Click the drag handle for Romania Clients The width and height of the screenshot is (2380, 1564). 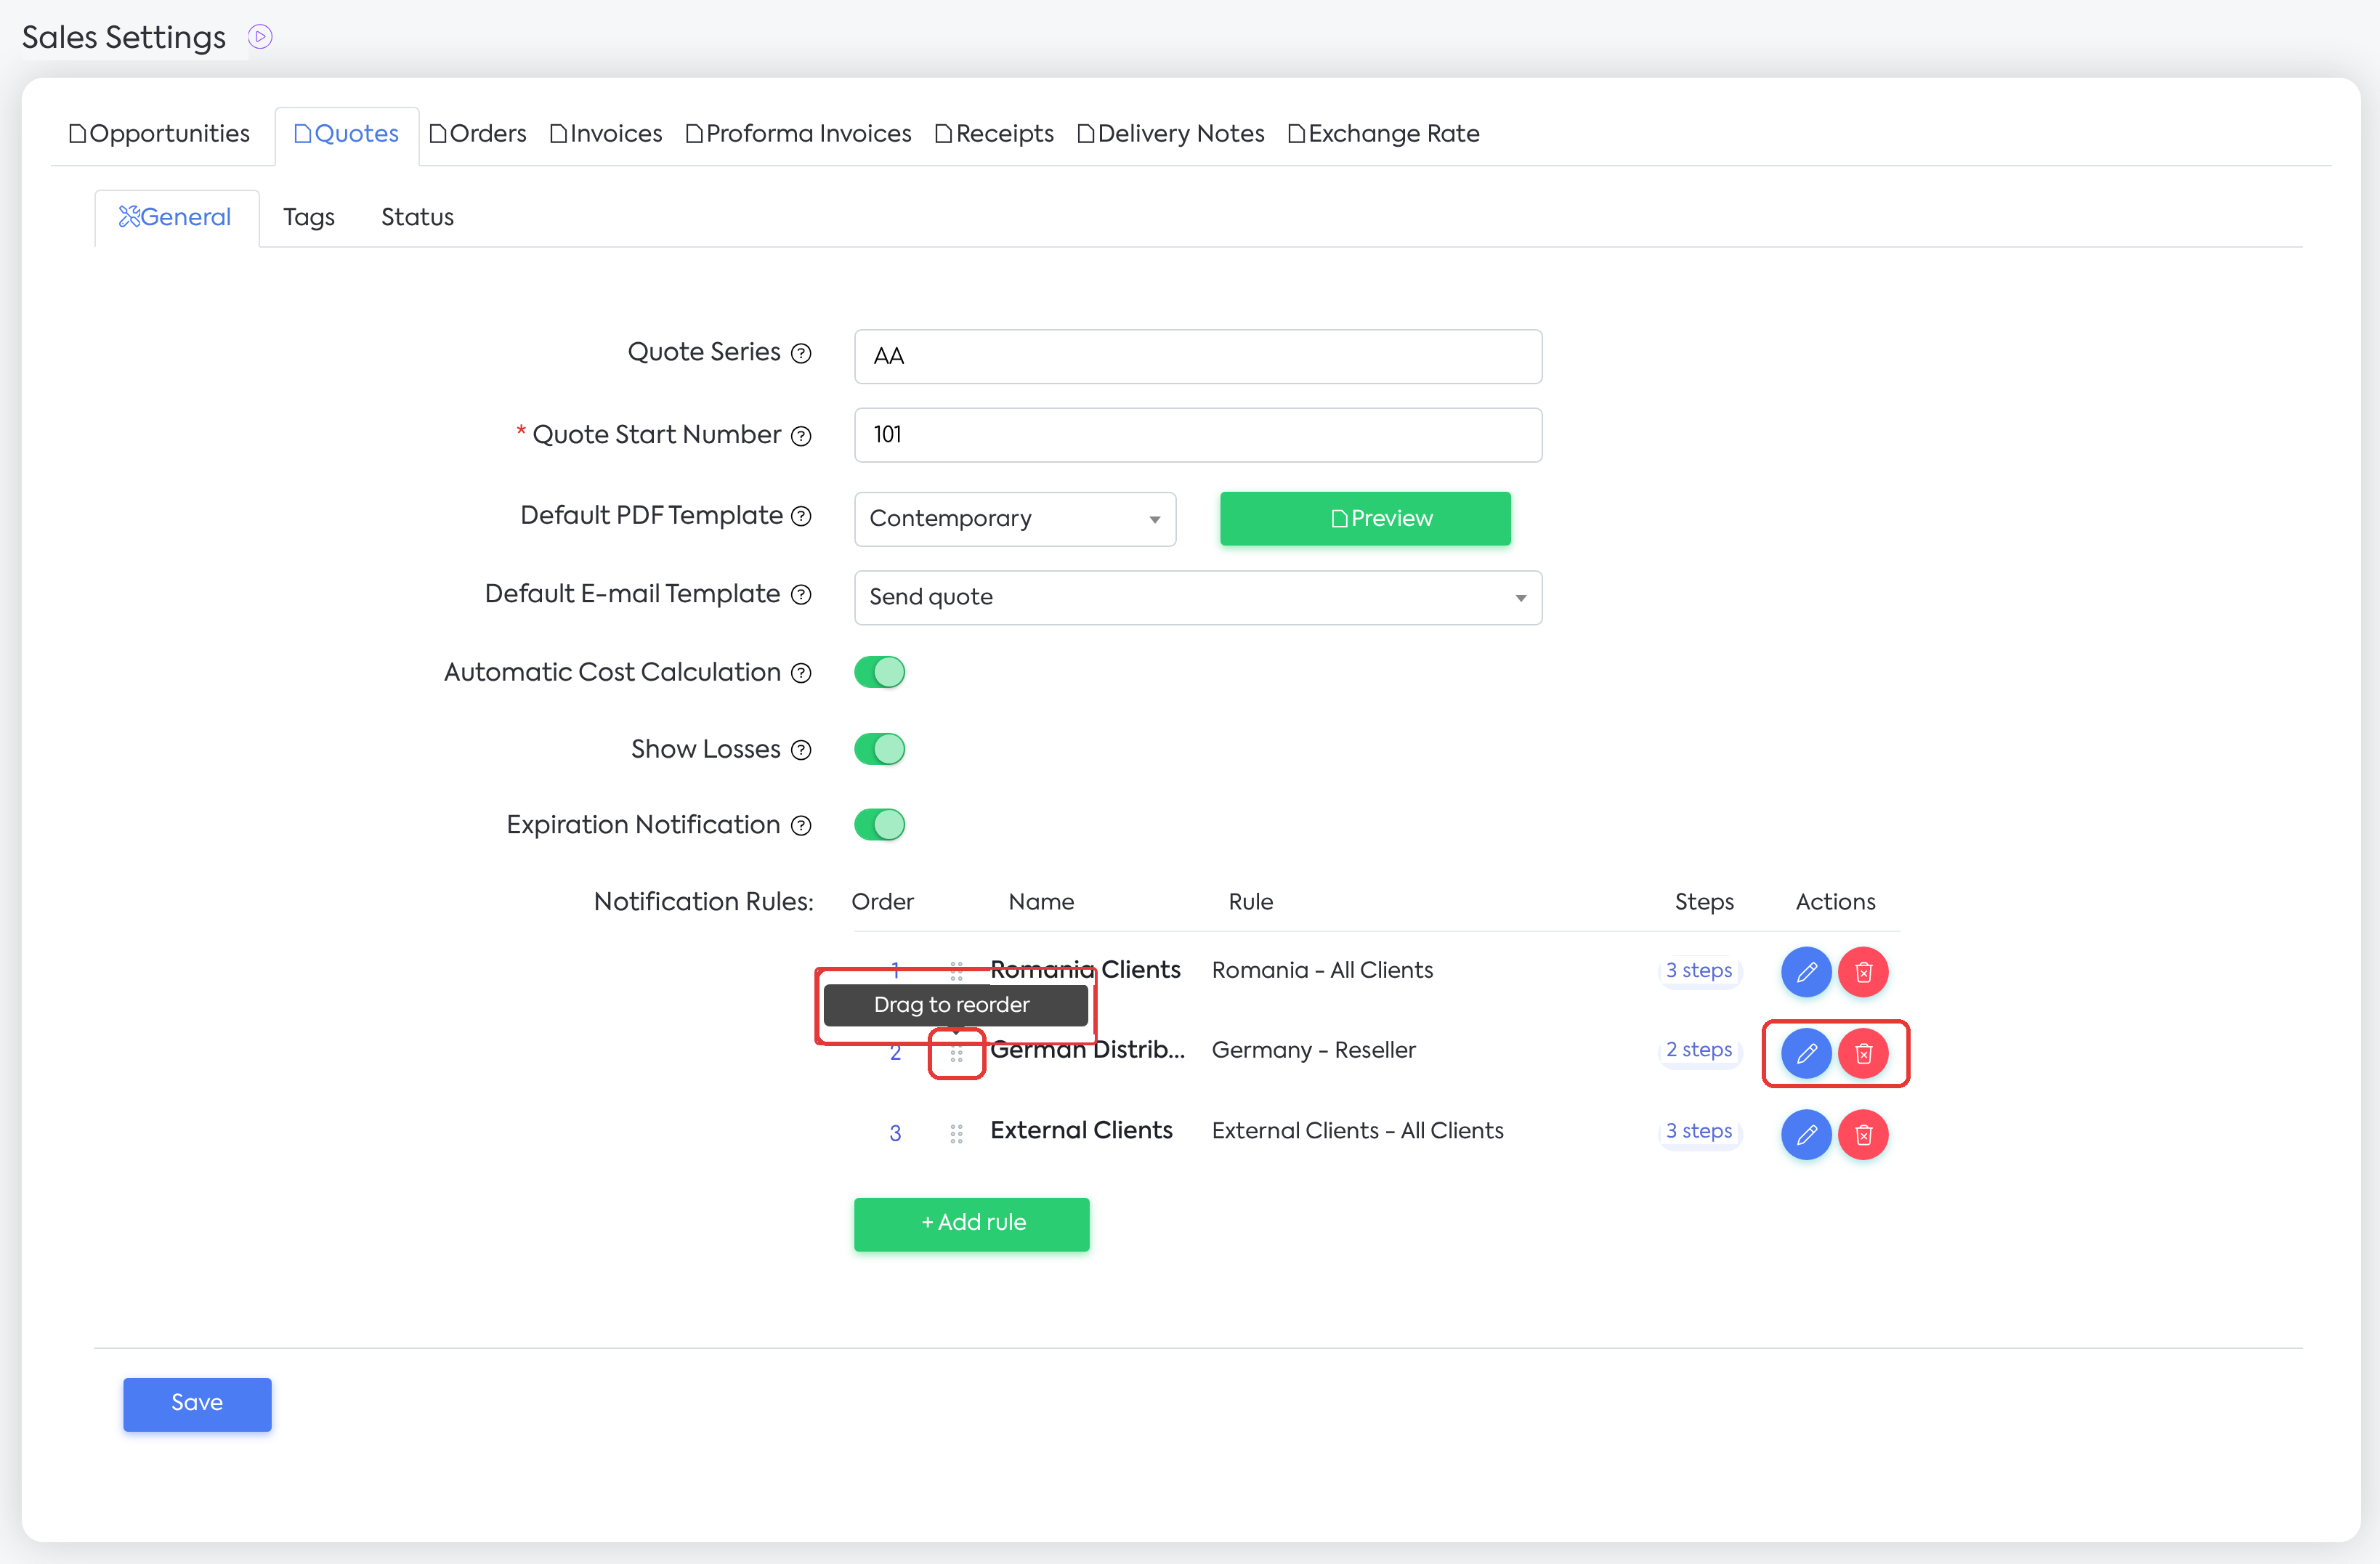coord(956,971)
